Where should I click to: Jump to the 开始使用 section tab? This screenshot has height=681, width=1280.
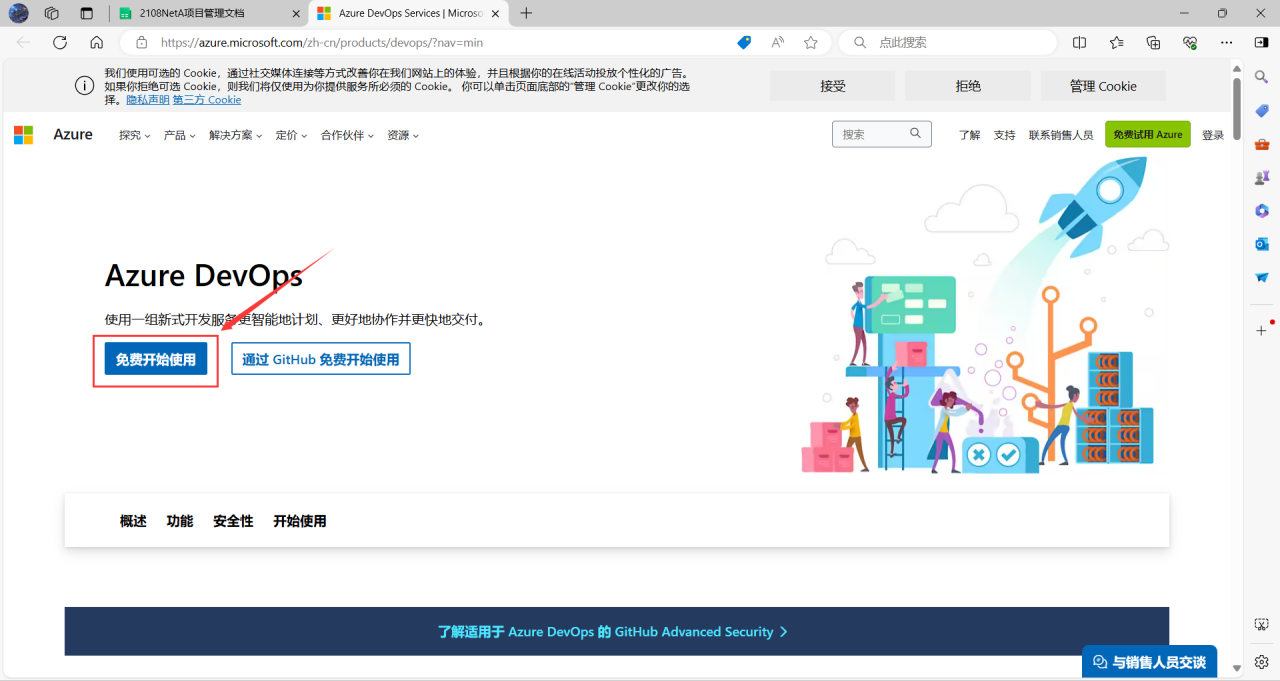click(300, 521)
